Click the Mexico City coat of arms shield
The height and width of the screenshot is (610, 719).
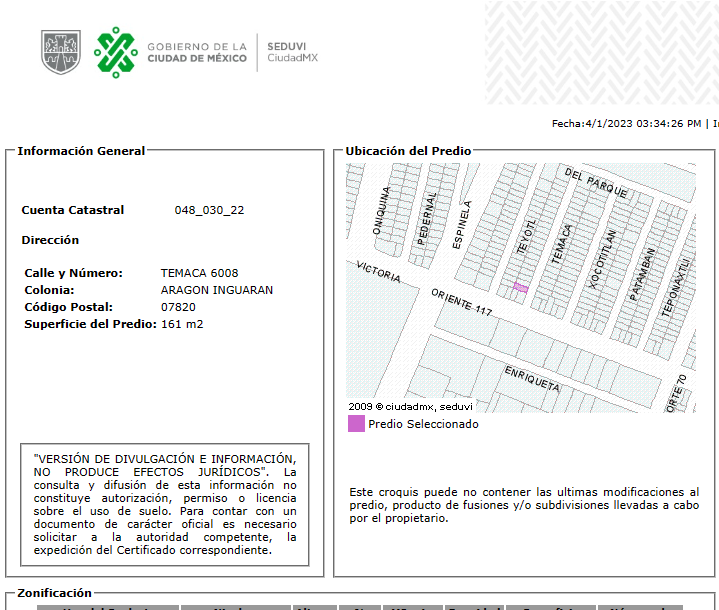click(x=61, y=52)
